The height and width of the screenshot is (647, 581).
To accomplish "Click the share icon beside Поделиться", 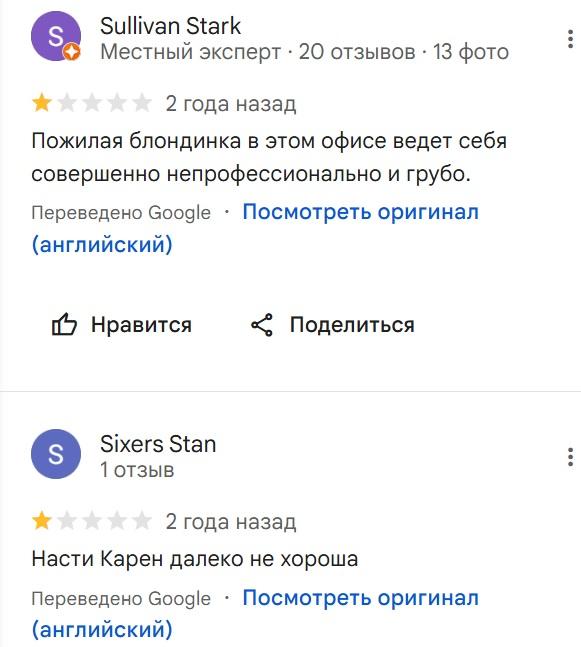I will [262, 325].
